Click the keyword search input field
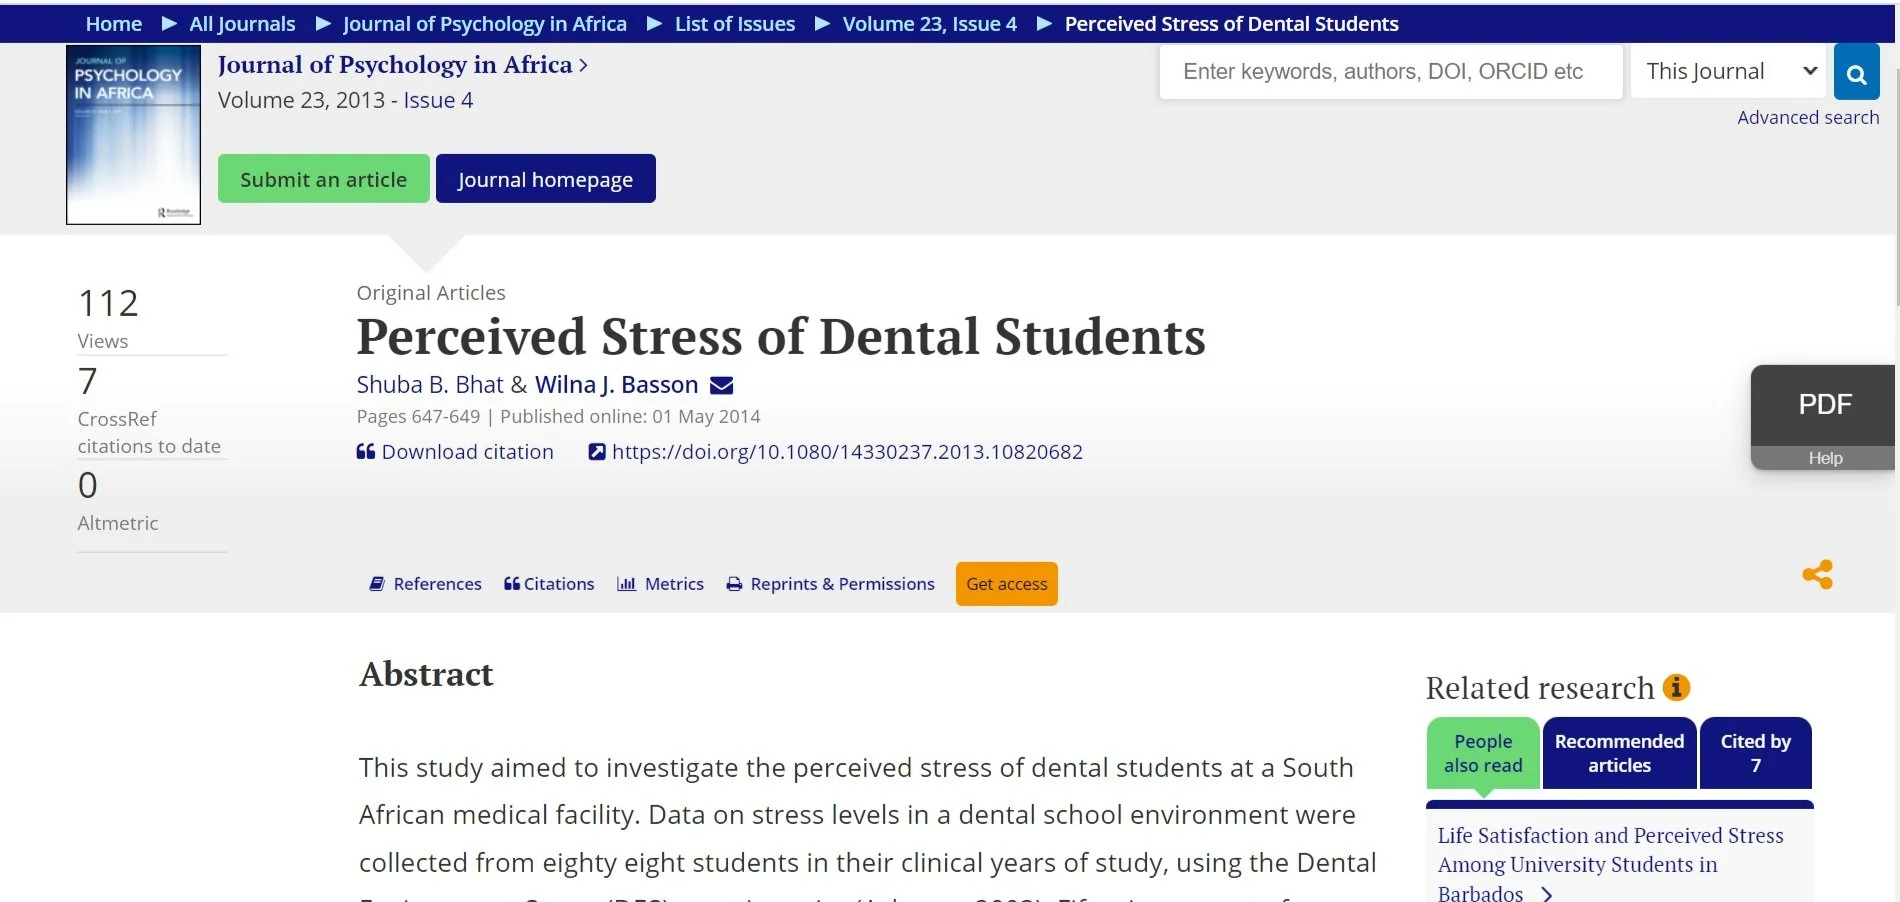 tap(1390, 72)
